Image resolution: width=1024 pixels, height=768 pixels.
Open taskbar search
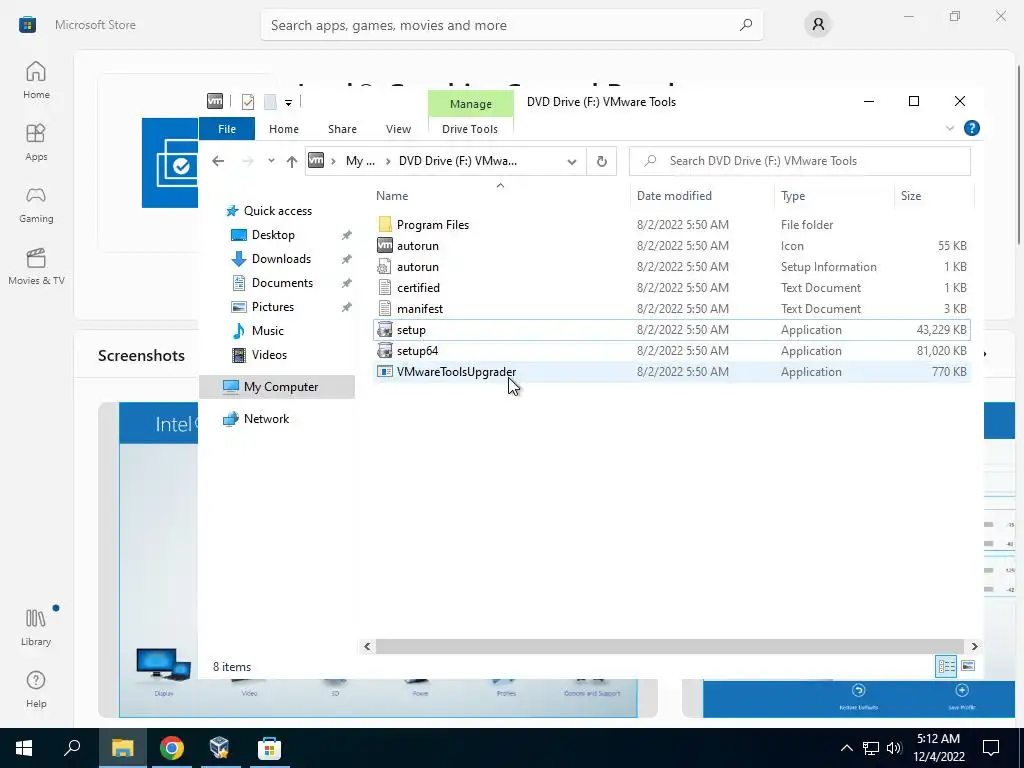[x=72, y=748]
